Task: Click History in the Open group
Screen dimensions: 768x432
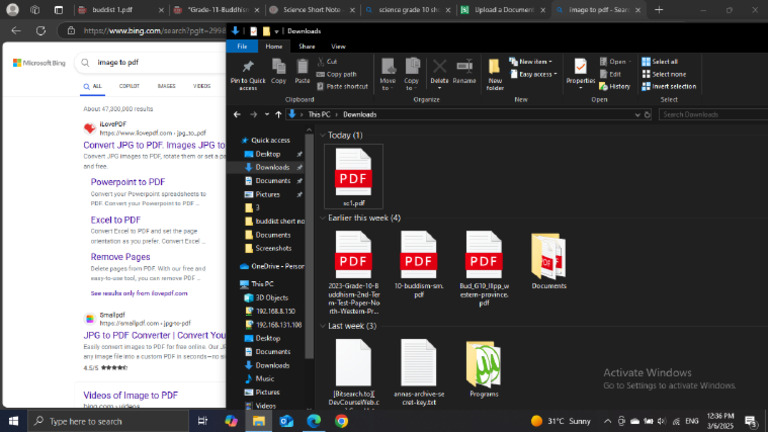Action: tap(615, 87)
